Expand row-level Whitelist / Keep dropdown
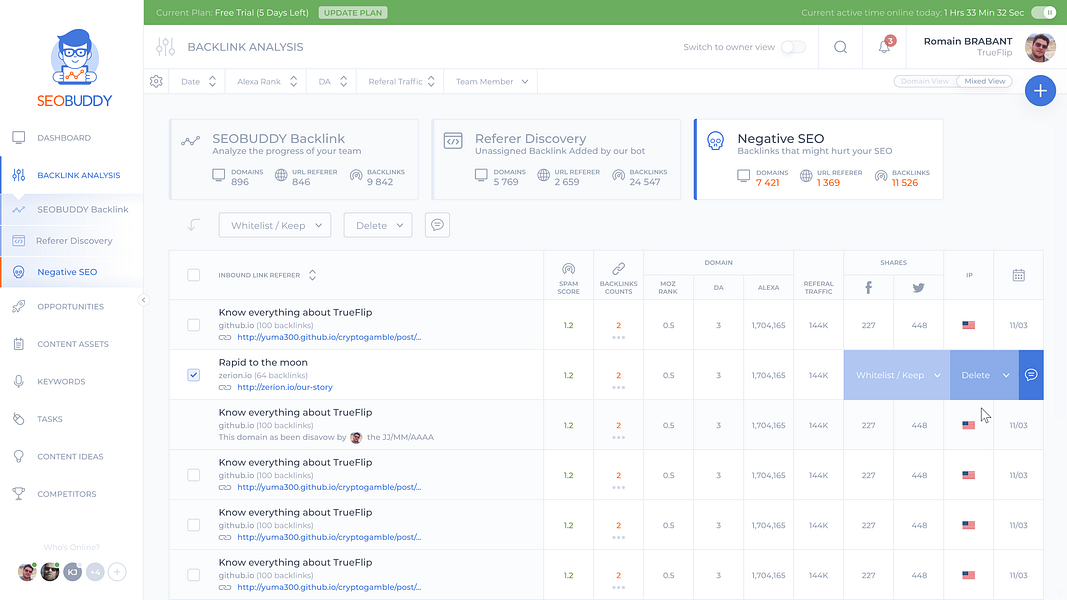1067x600 pixels. point(898,375)
